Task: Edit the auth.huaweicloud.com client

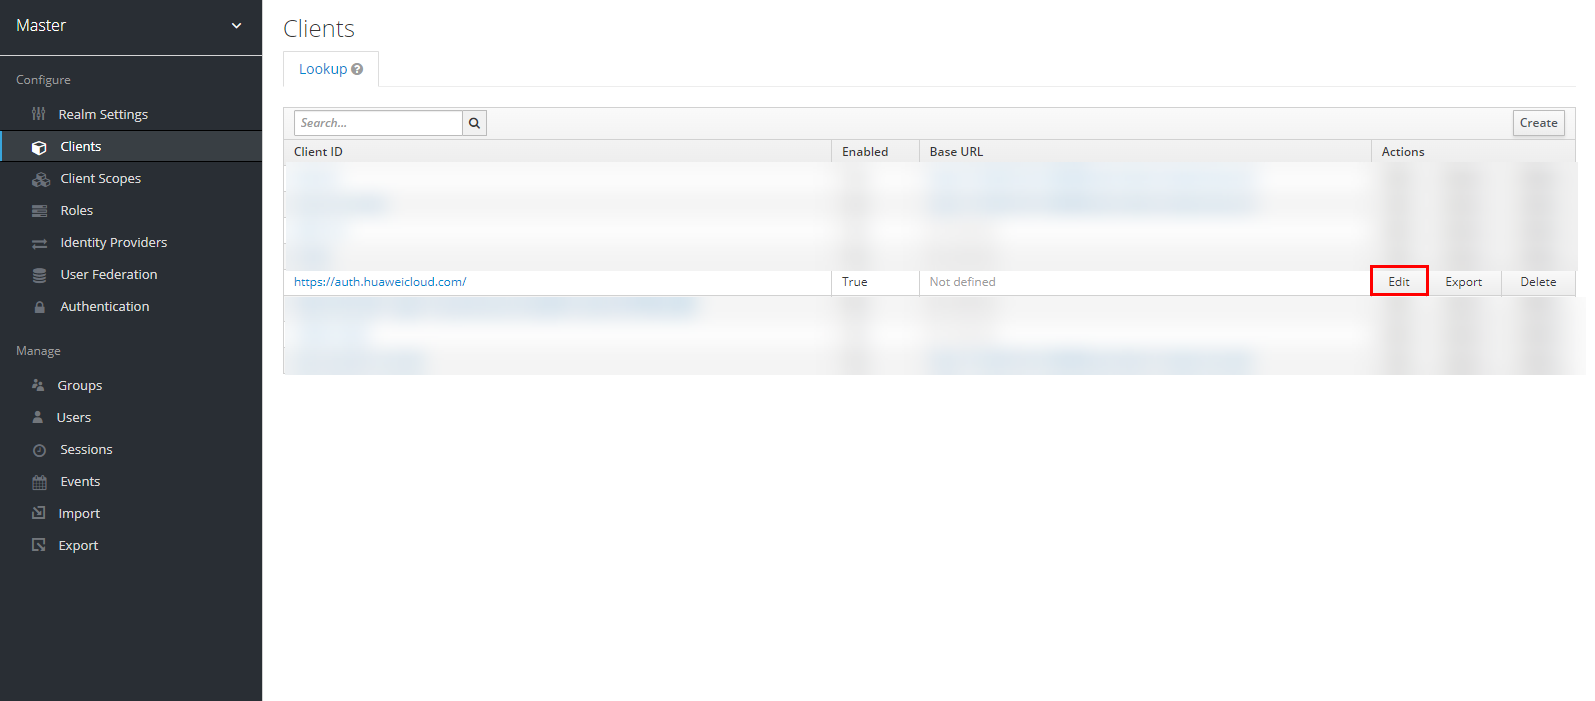Action: [1398, 282]
